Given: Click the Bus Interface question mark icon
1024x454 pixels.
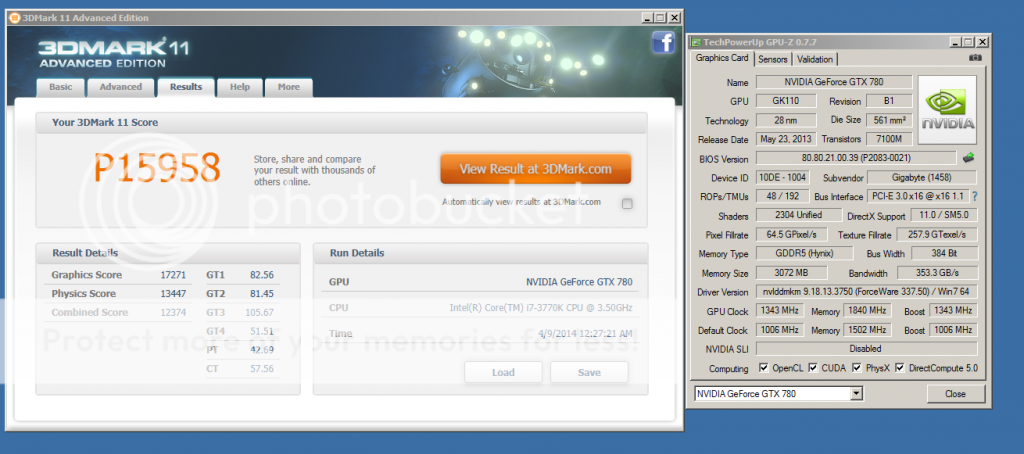Looking at the screenshot, I should coord(974,196).
